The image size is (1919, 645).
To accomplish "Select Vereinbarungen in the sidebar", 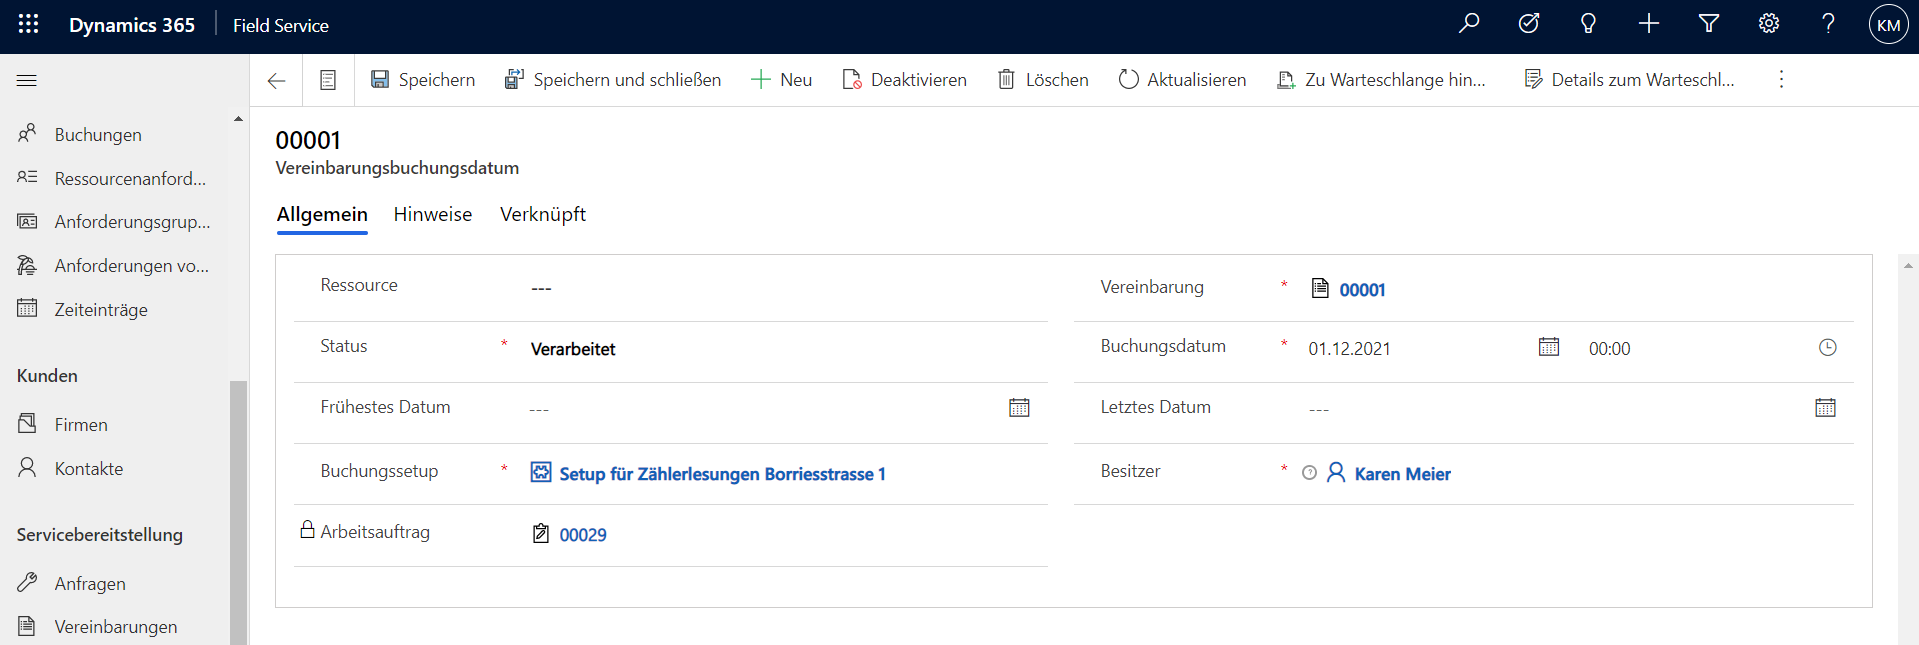I will coord(115,627).
